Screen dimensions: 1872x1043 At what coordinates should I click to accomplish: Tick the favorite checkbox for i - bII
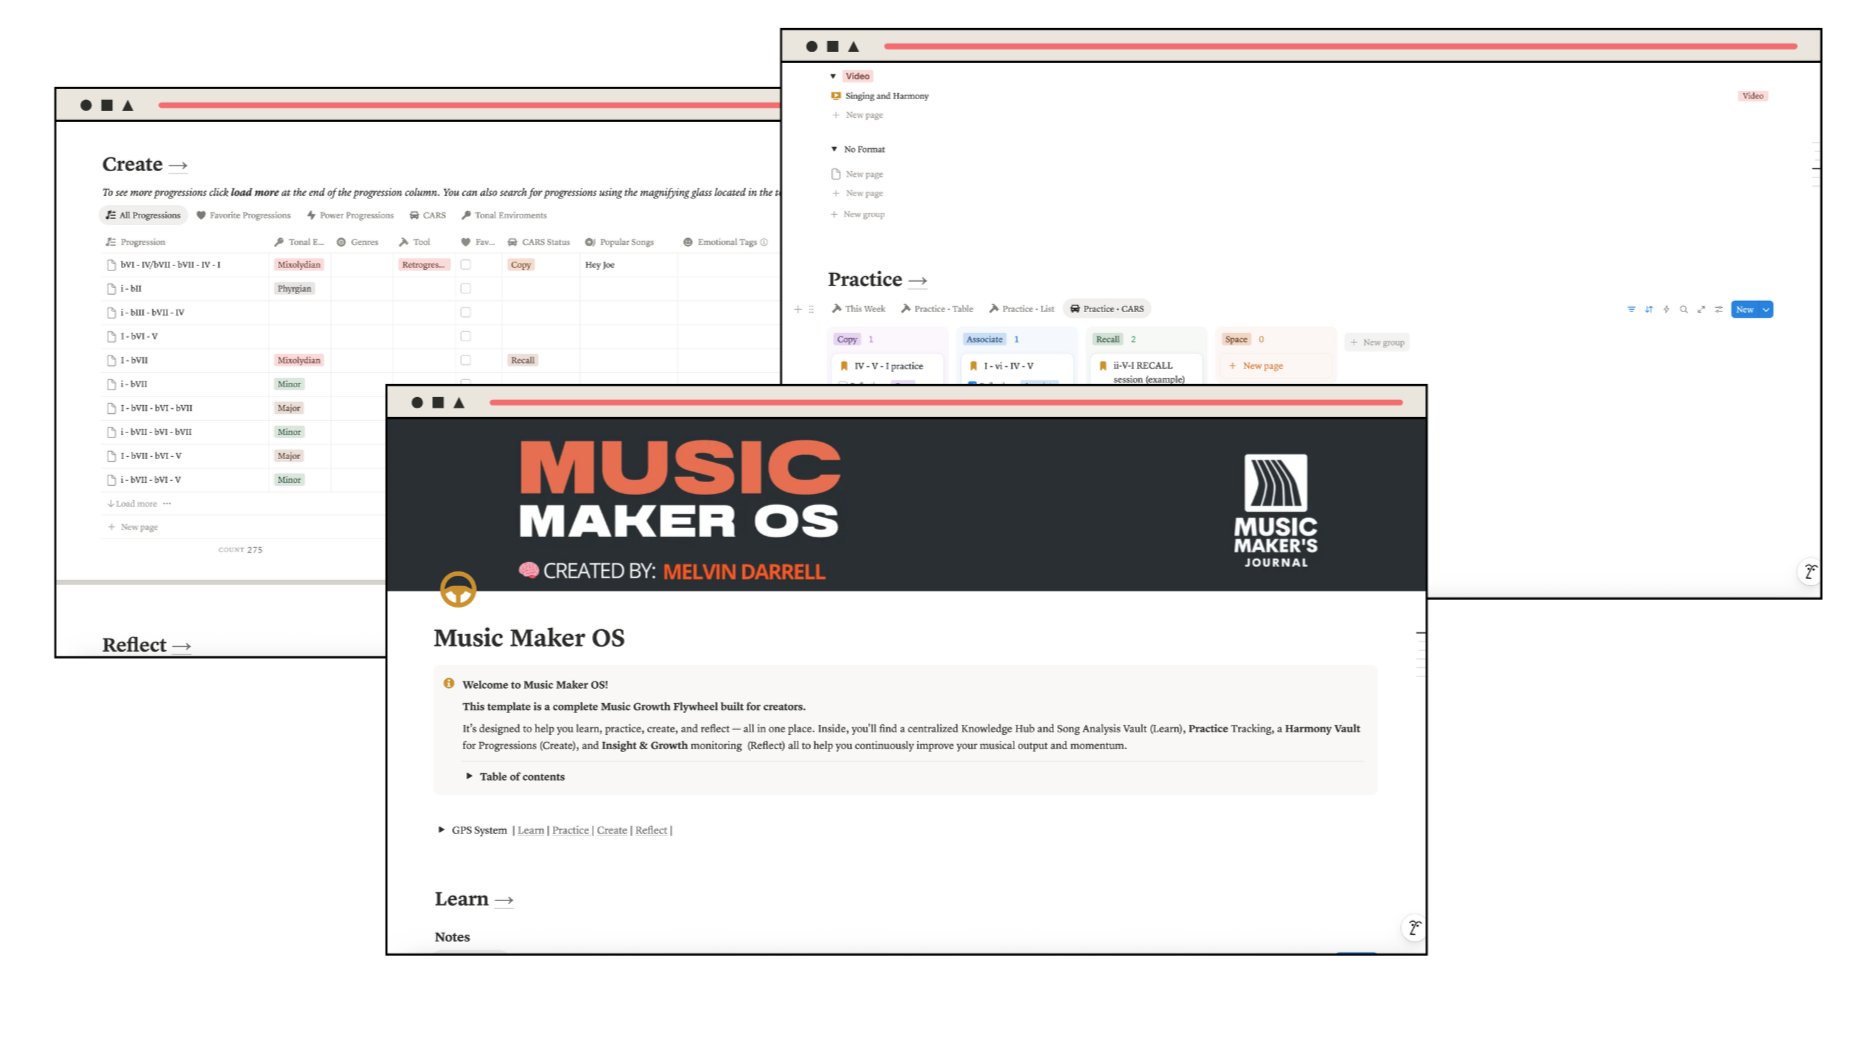(x=465, y=289)
